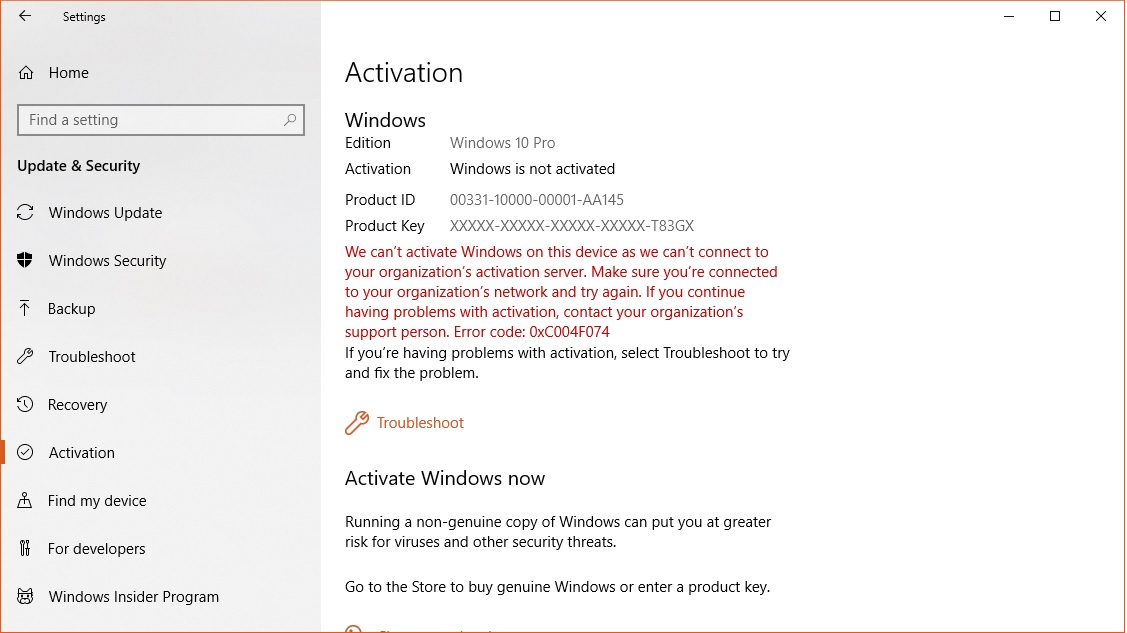Select the Find my device icon
Image resolution: width=1127 pixels, height=633 pixels.
coord(25,500)
